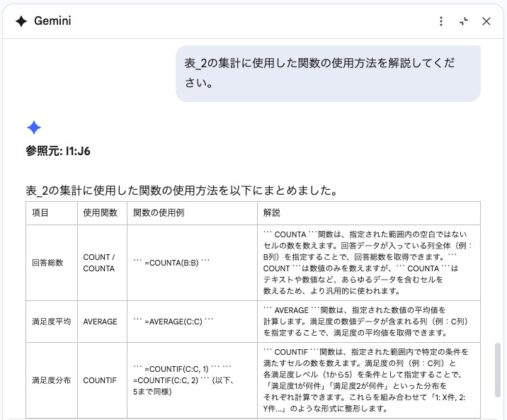Screen dimensions: 507x420
Task: Select the COUNT / COUNTA function cell
Action: (x=102, y=263)
